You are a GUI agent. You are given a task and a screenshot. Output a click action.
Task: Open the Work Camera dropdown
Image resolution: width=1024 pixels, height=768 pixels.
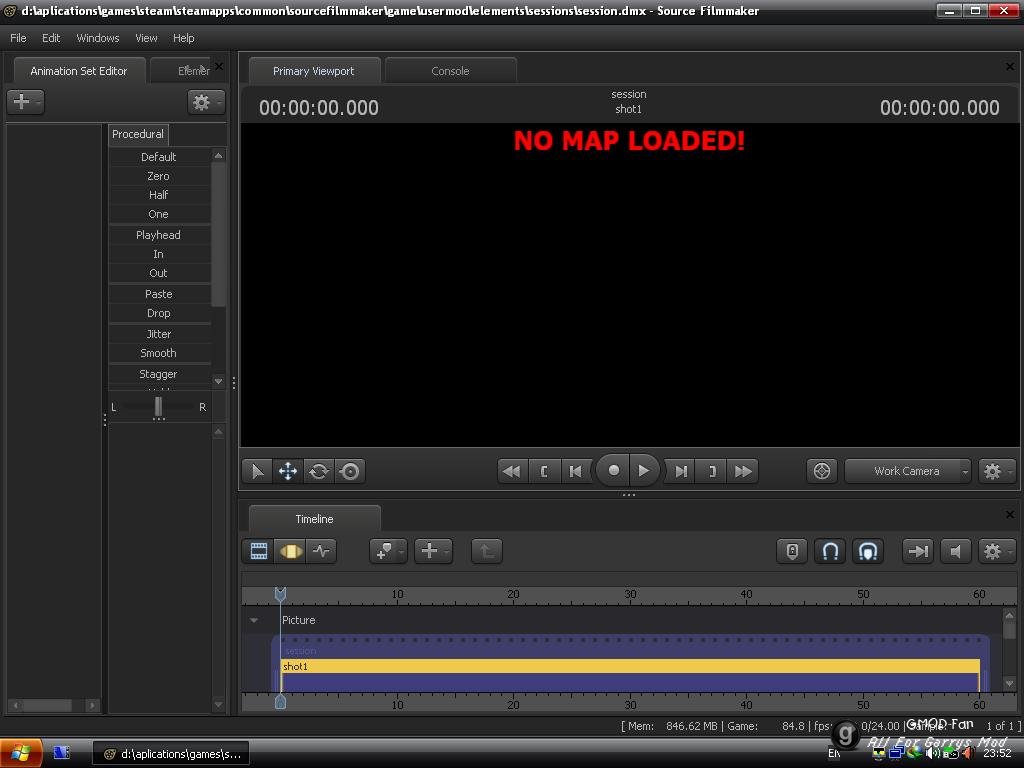(908, 471)
